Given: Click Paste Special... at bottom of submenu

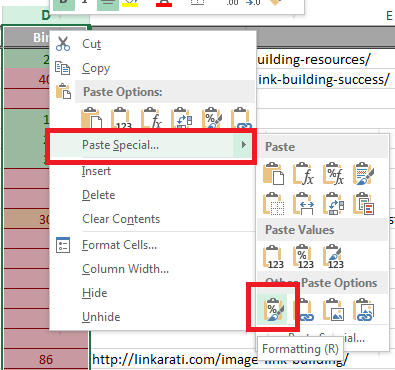Looking at the screenshot, I should point(327,338).
